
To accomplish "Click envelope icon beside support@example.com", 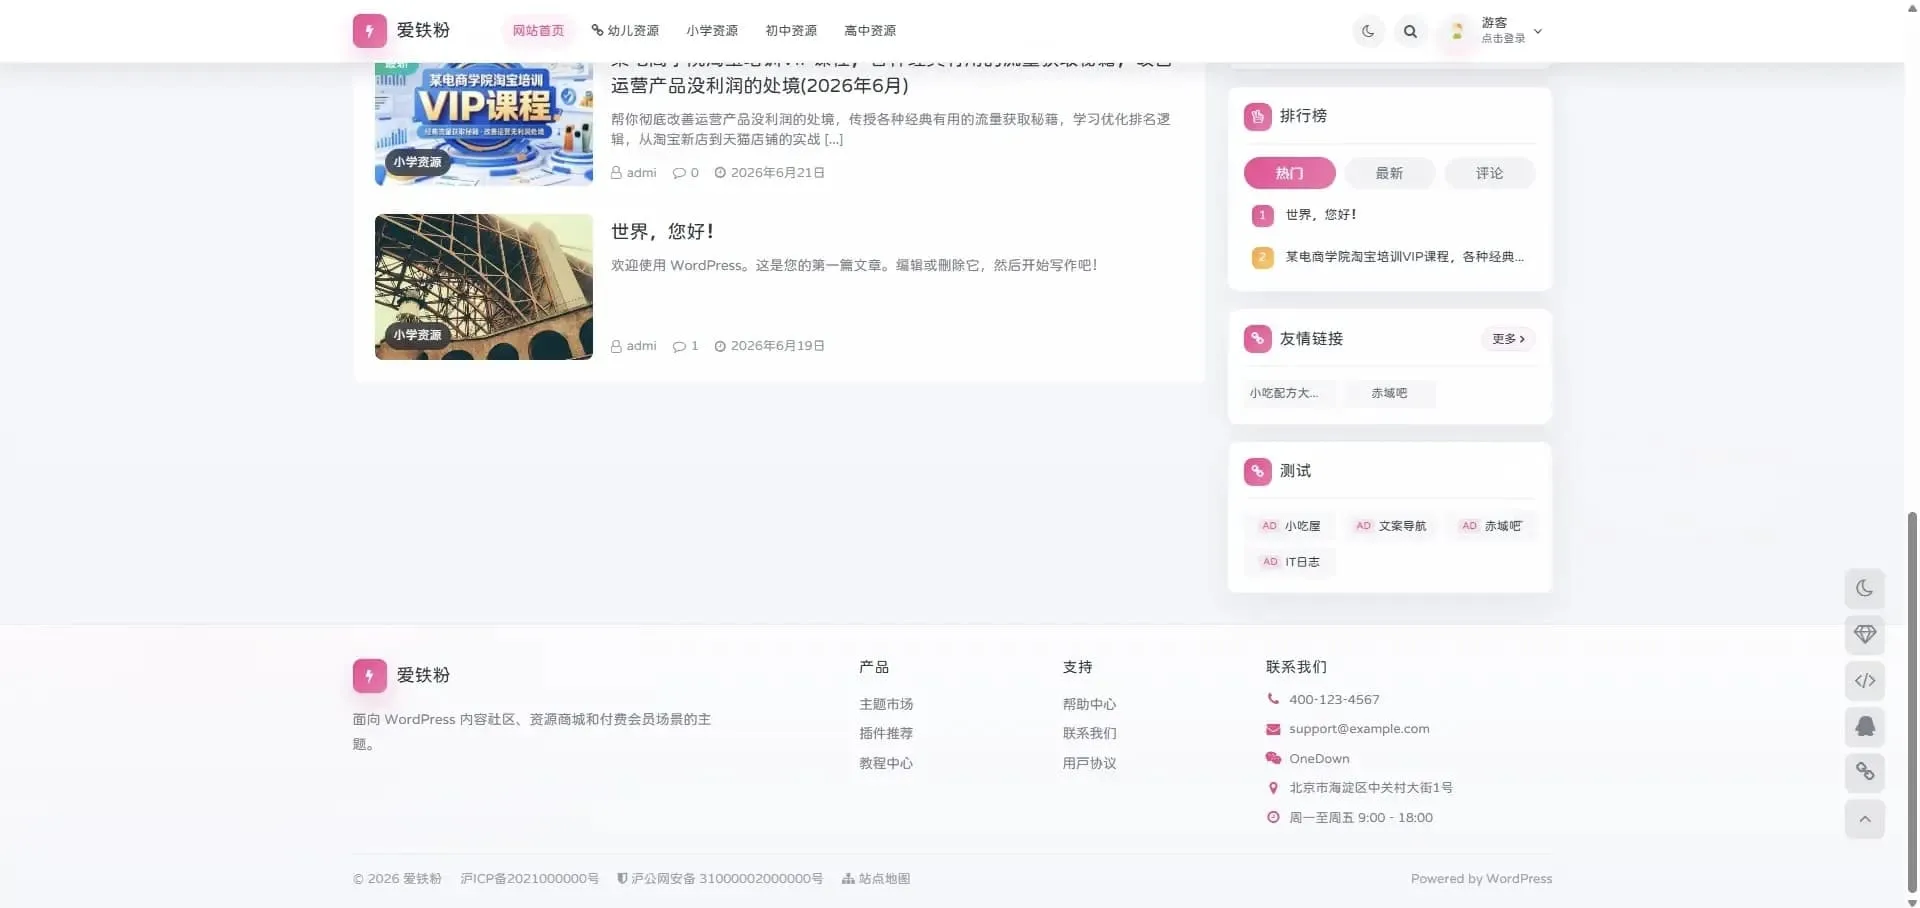I will [x=1273, y=729].
